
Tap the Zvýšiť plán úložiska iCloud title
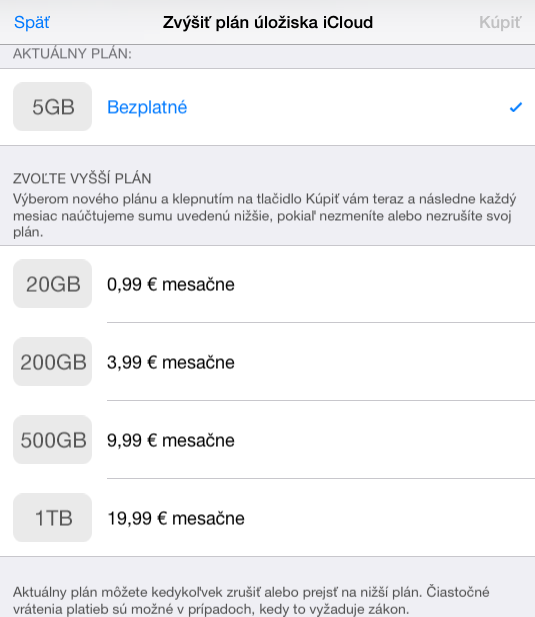pyautogui.click(x=268, y=22)
